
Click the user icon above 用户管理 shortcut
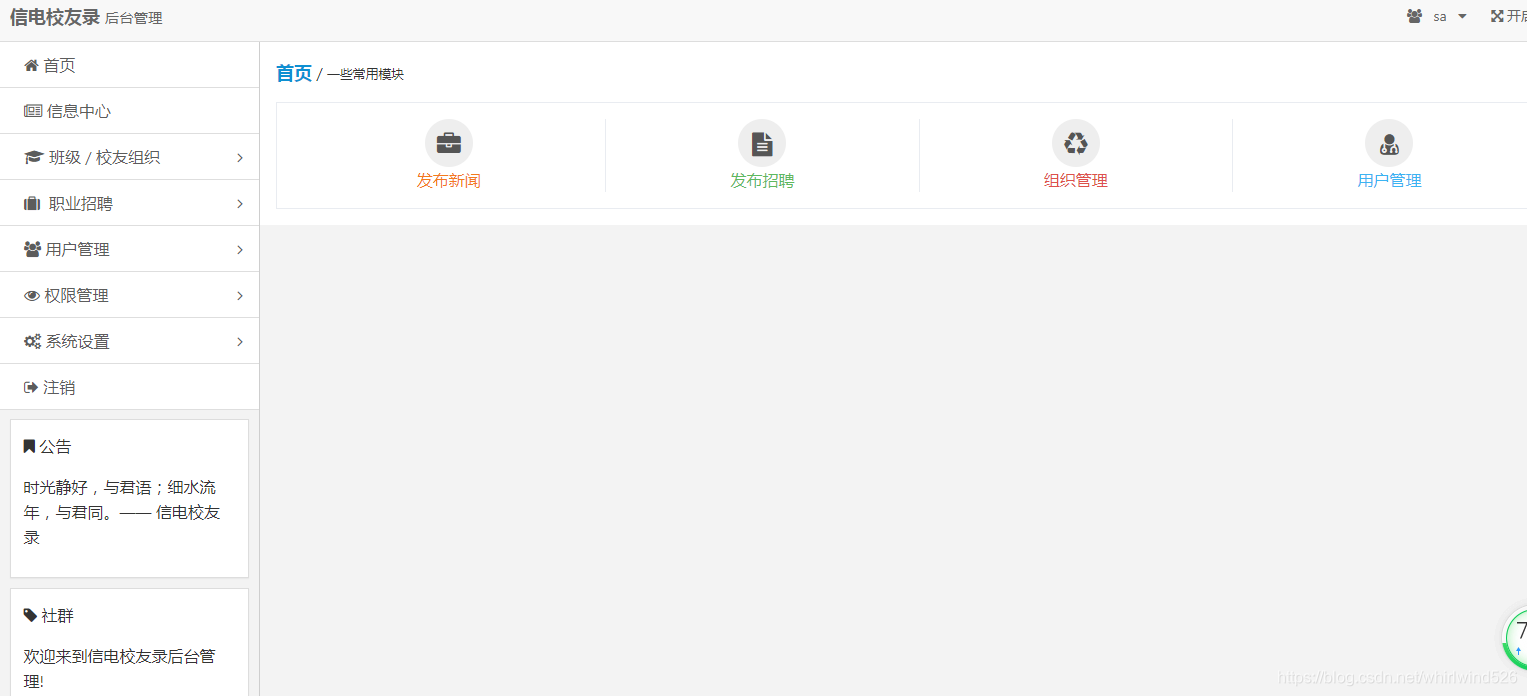pos(1389,144)
